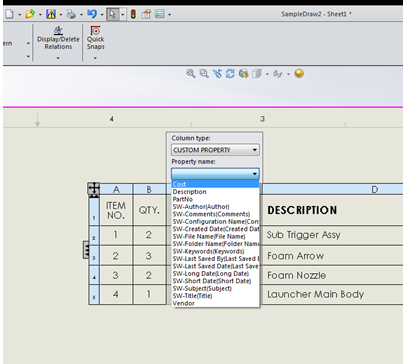Choose Vendor from the property list

(215, 303)
